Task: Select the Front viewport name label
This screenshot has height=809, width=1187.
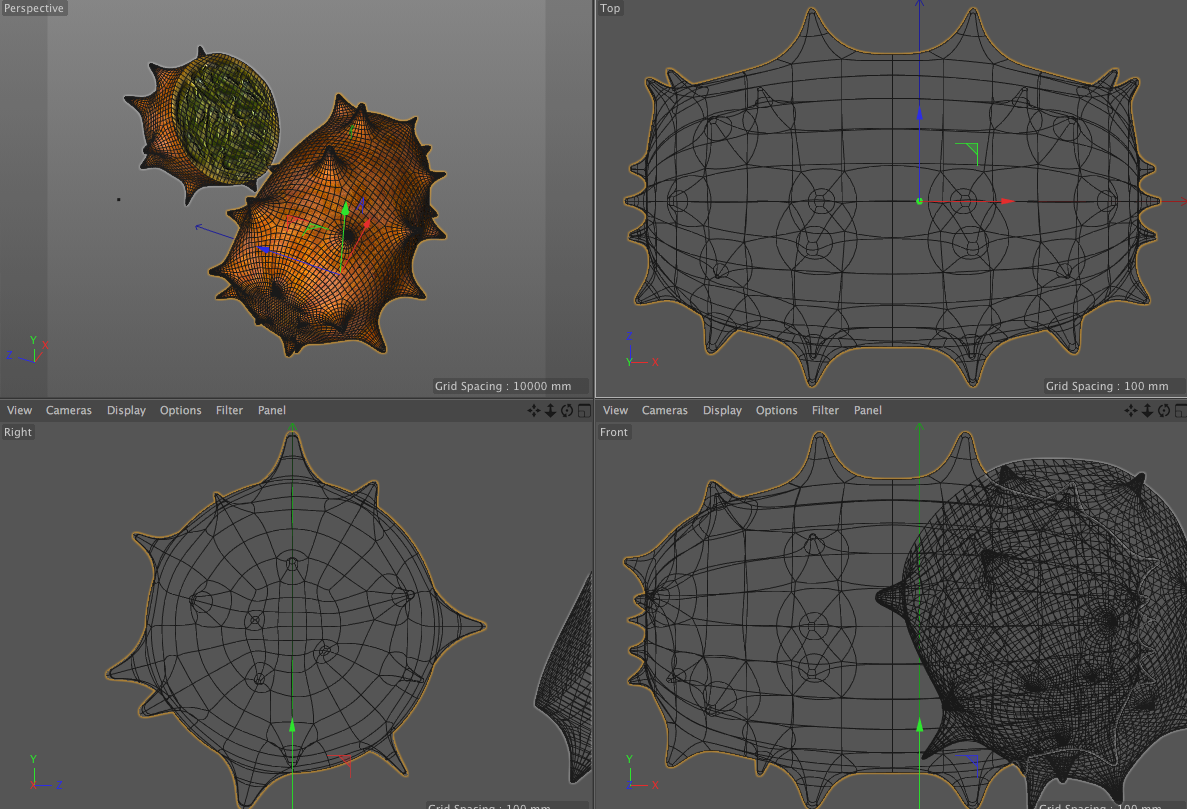Action: tap(614, 432)
